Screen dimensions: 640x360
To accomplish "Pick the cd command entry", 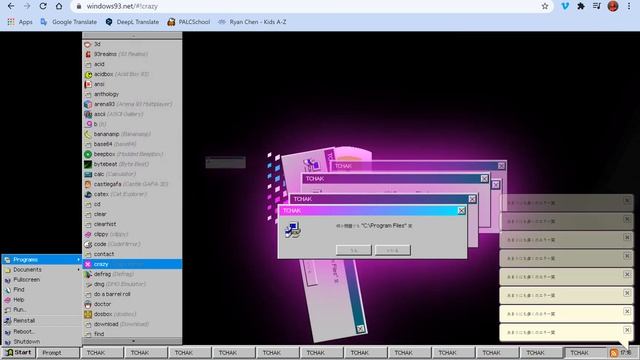I will coord(132,204).
